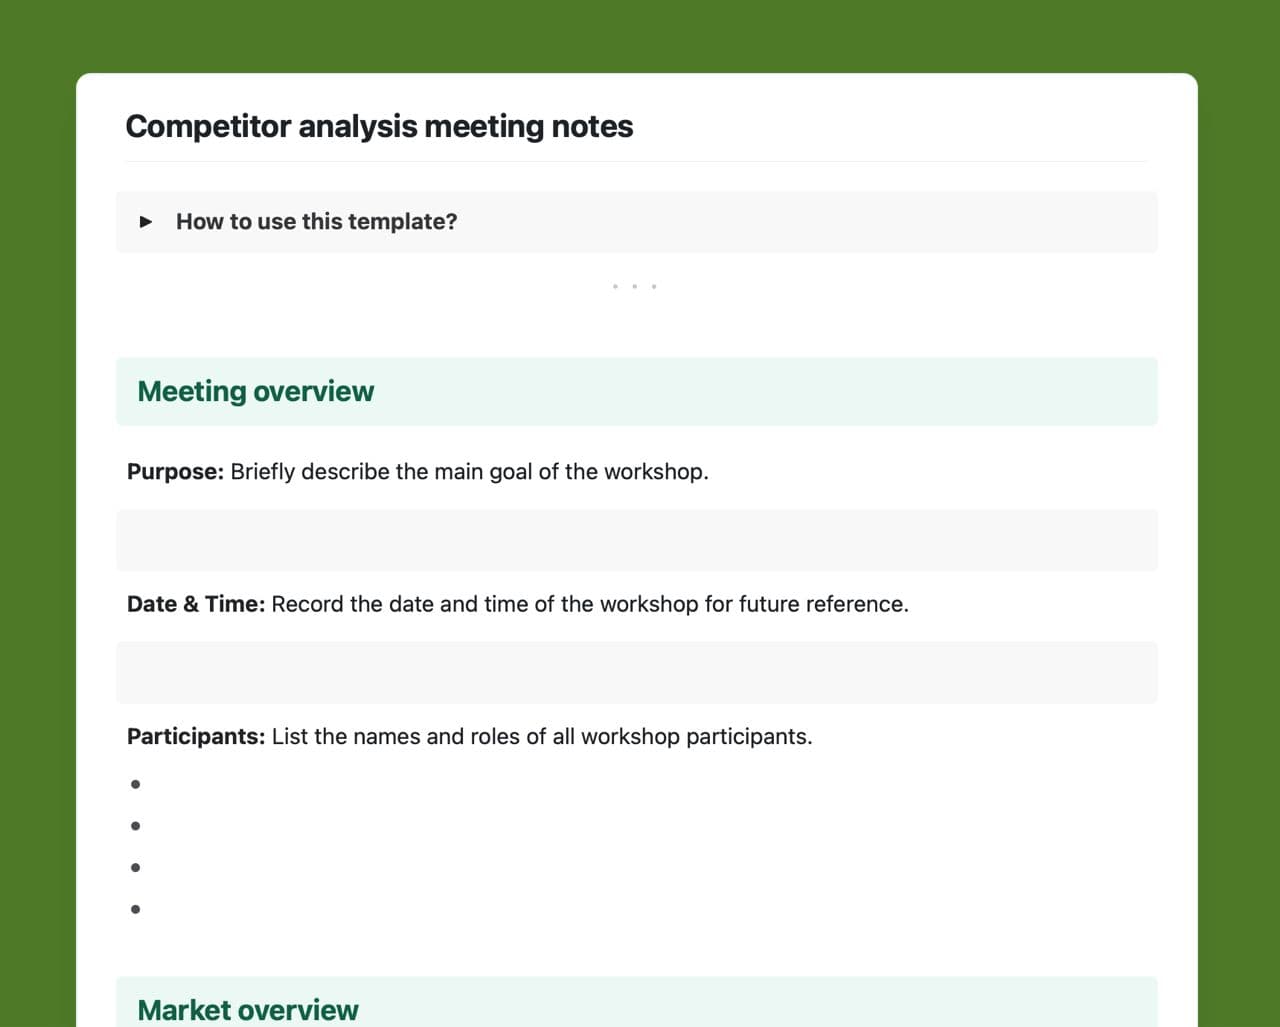Click the three-dot section divider
Screen dimensions: 1280x1027
click(x=634, y=287)
